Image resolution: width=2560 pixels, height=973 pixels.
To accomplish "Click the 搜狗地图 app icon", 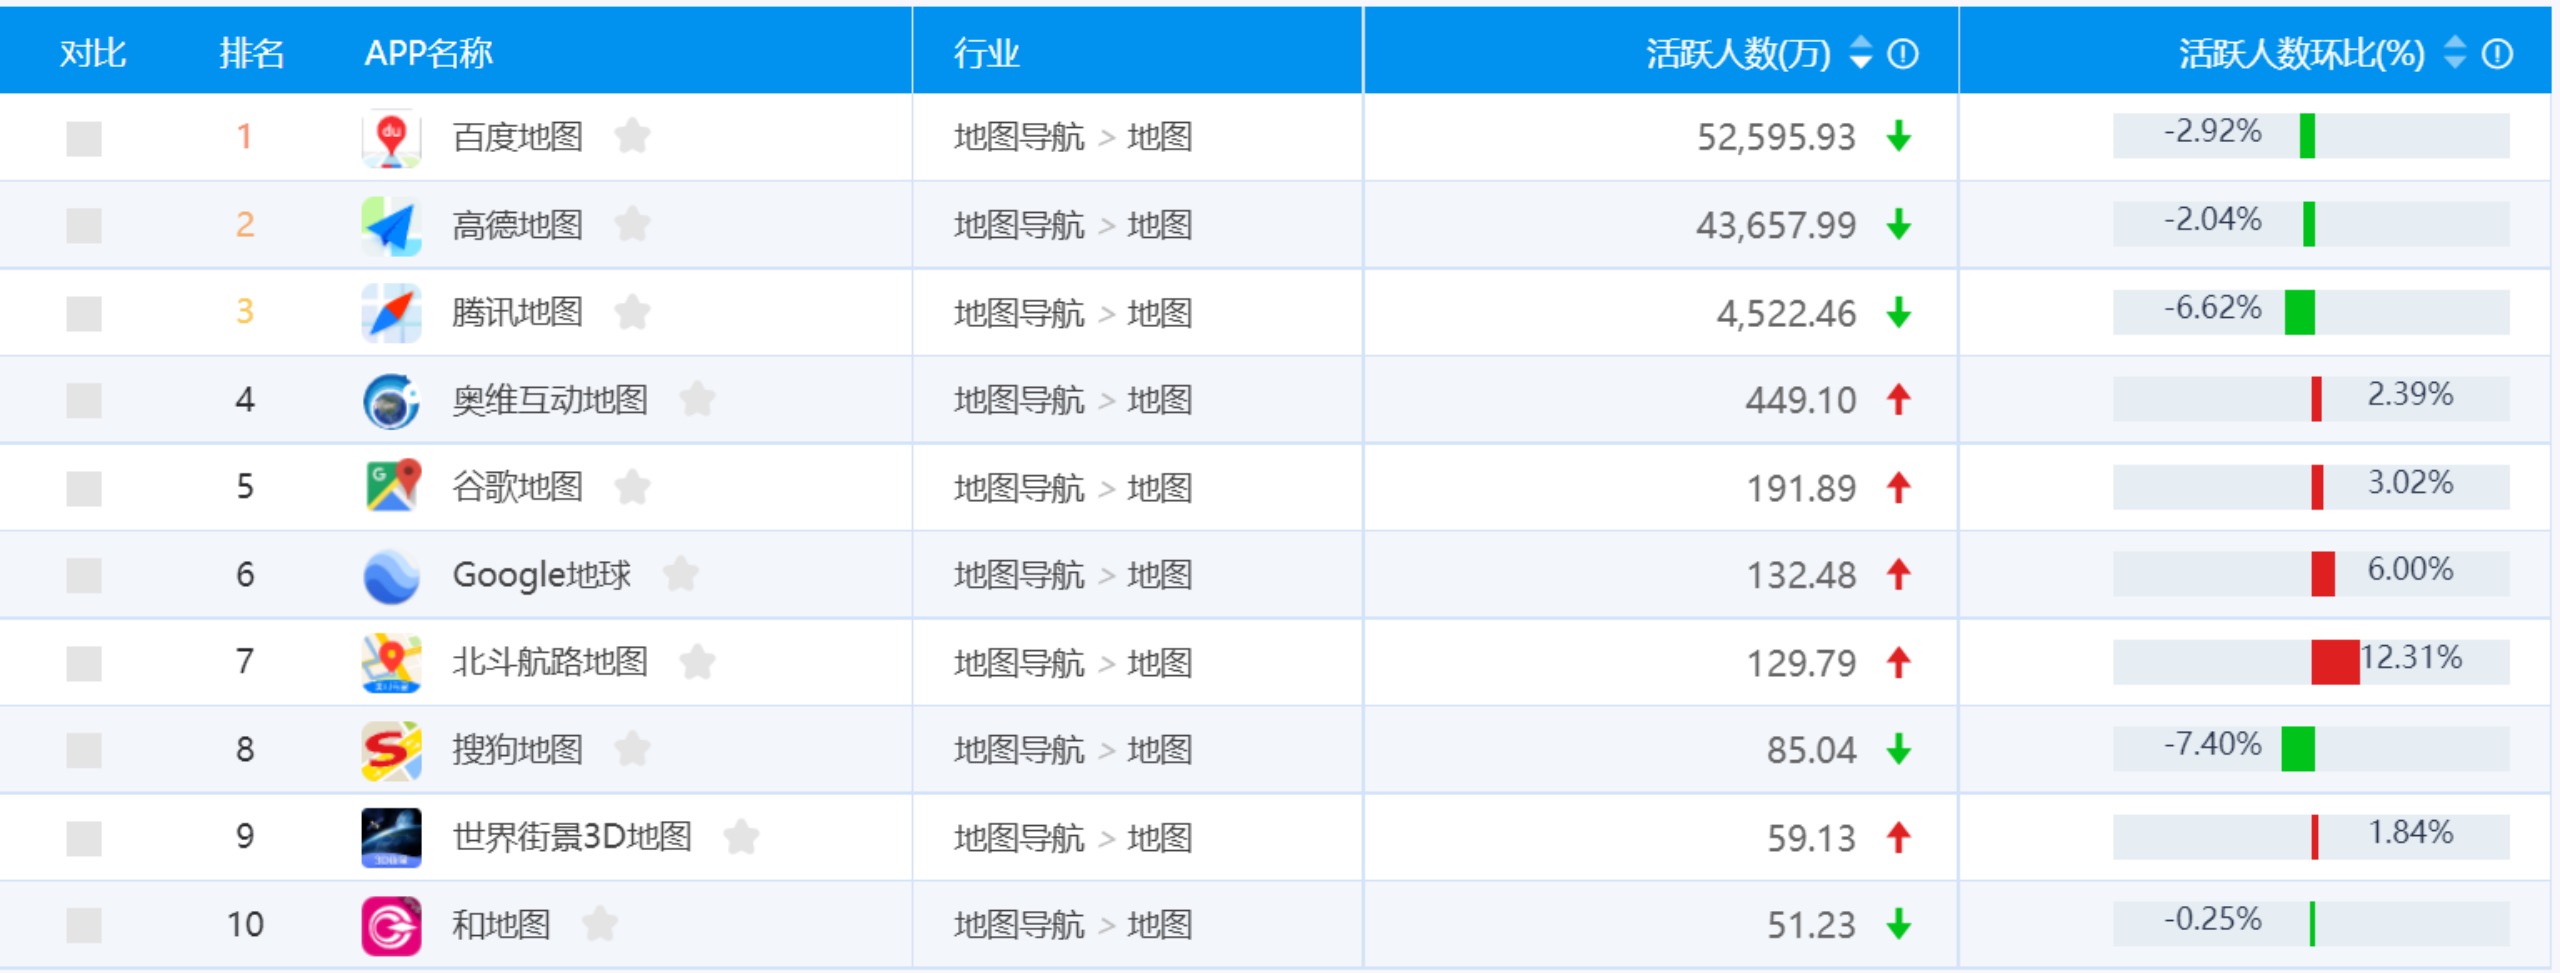I will pyautogui.click(x=391, y=750).
